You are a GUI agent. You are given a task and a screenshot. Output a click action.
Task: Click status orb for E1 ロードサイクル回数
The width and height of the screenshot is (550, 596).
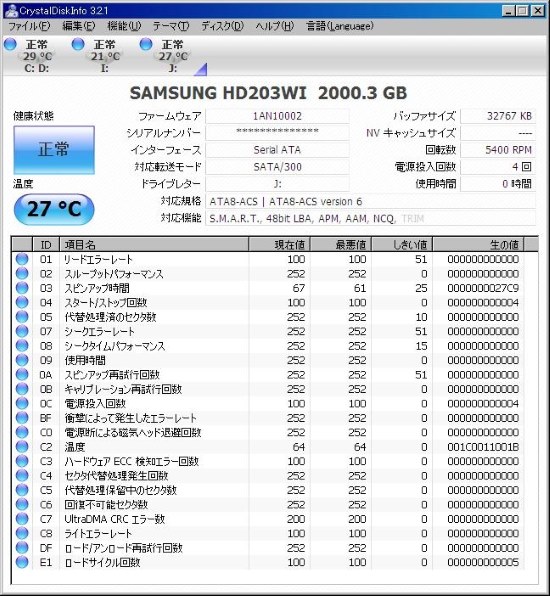click(x=22, y=562)
